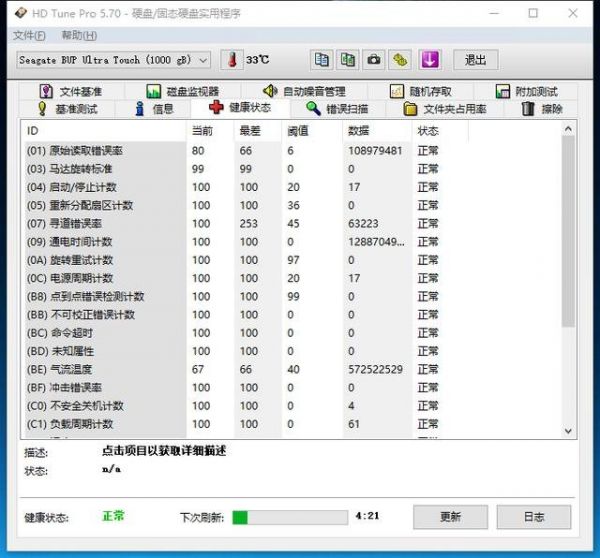Open the Seagate BUP Ultra Touch drive dropdown

coord(113,60)
